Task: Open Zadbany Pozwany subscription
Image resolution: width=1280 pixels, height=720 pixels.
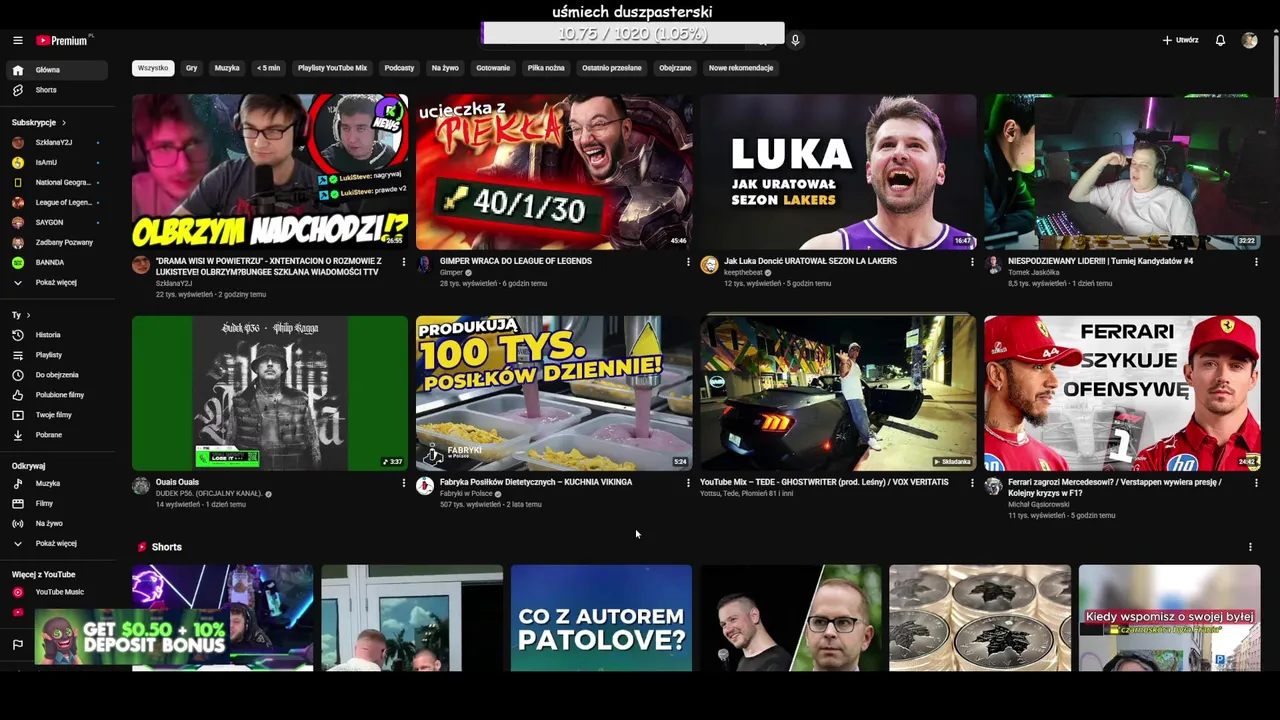Action: pos(56,243)
